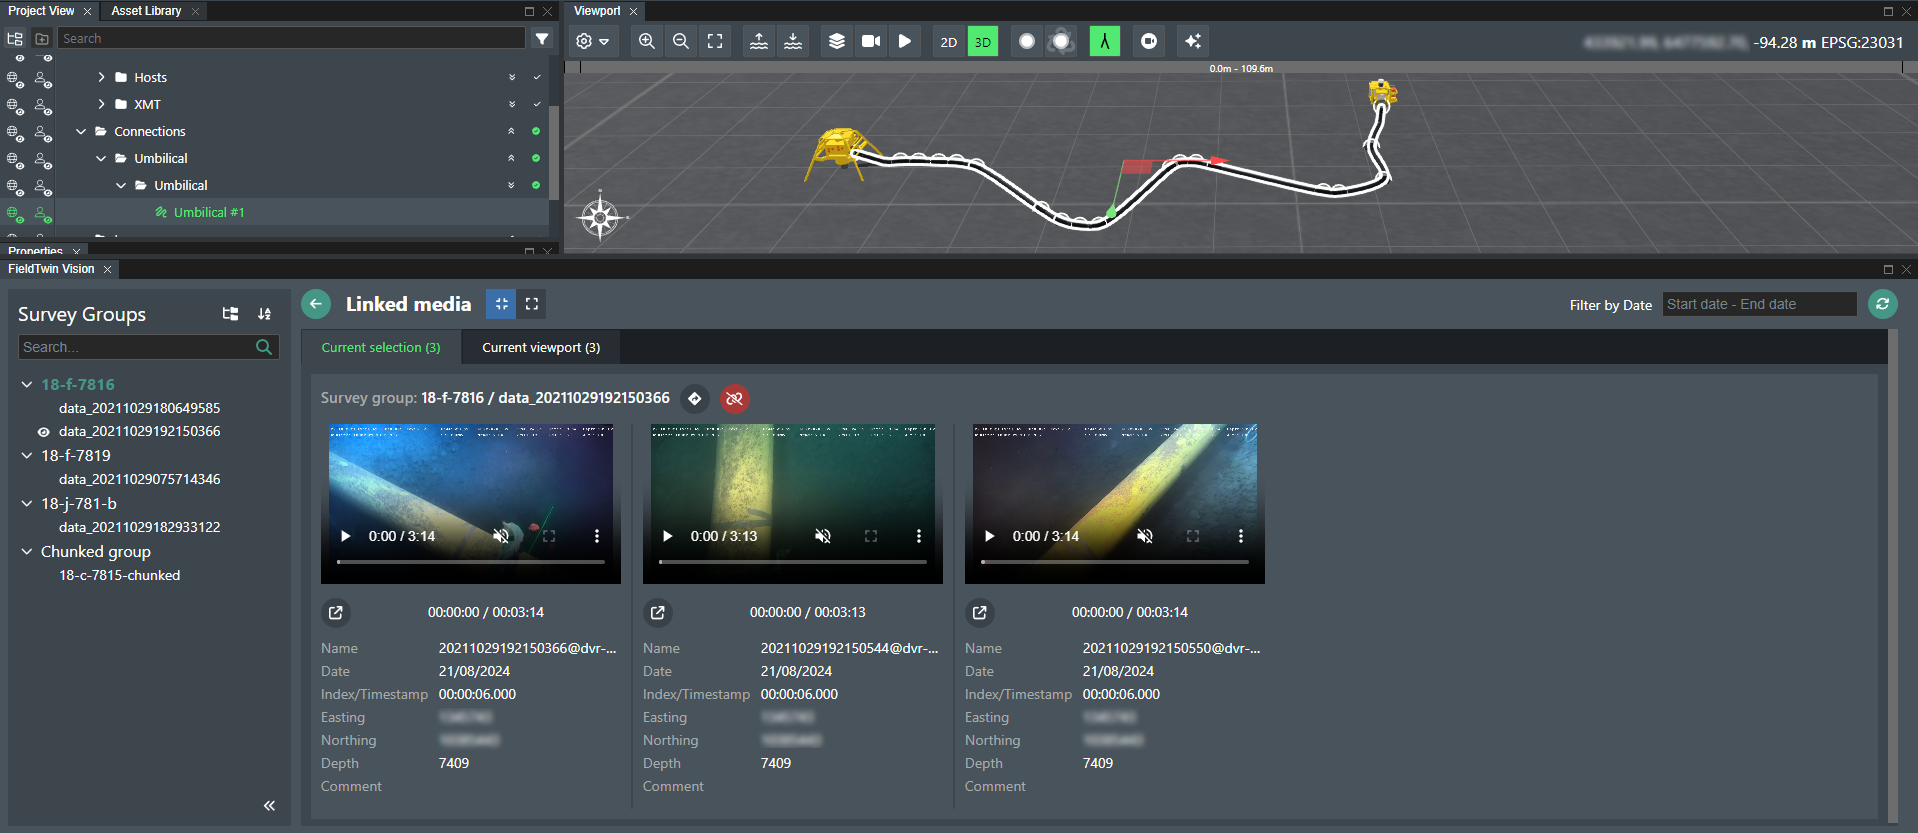Open the Project View filter funnel

coord(542,39)
